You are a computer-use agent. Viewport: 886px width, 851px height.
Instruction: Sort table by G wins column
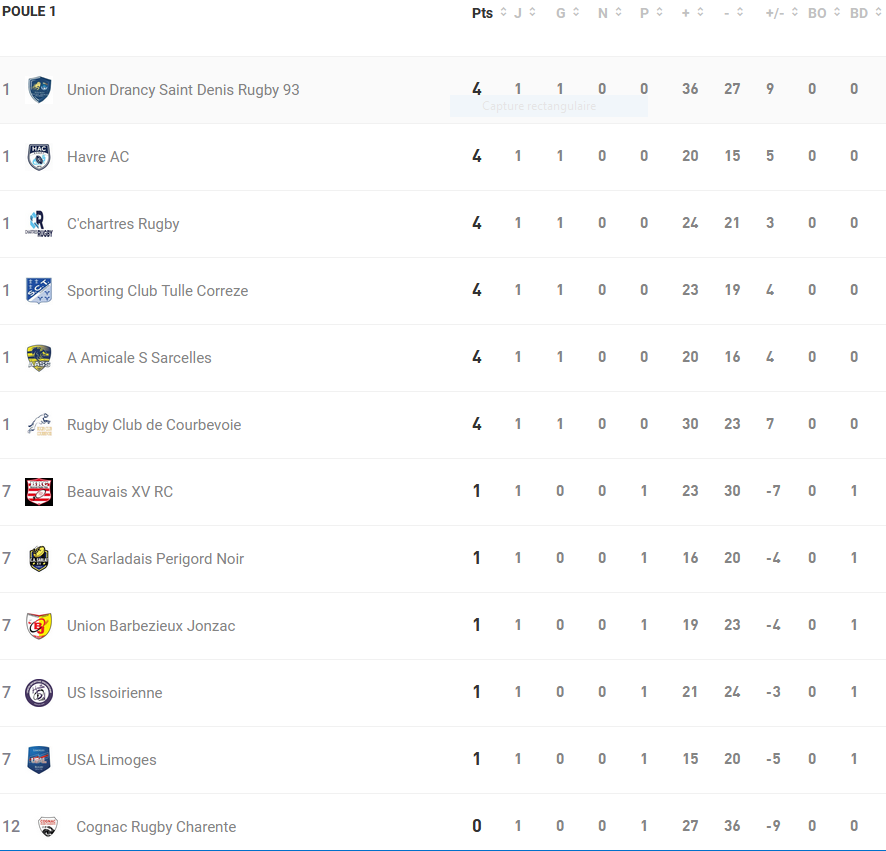(575, 13)
